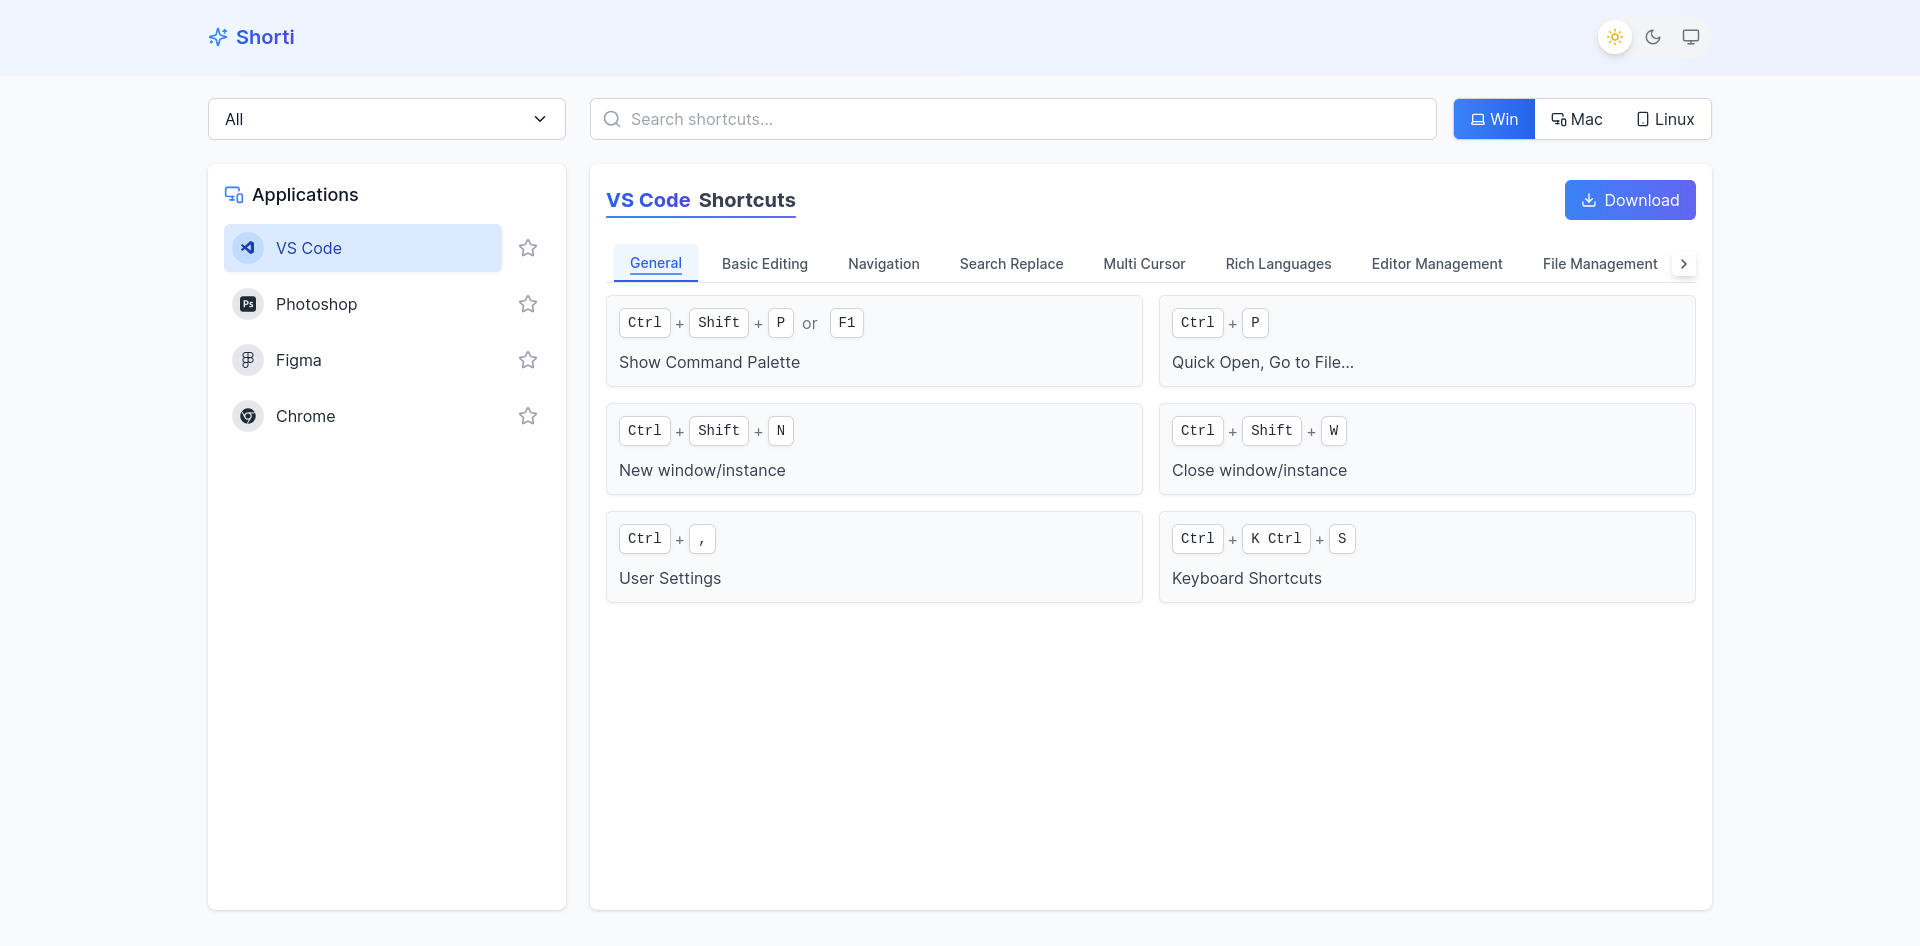Open the Multi Cursor tab
Viewport: 1920px width, 946px height.
pyautogui.click(x=1144, y=264)
